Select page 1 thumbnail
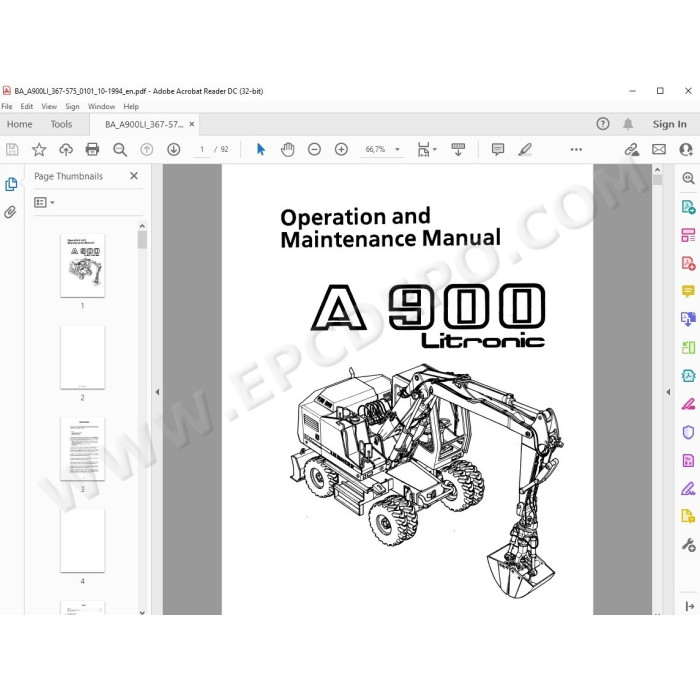The height and width of the screenshot is (700, 700). click(x=83, y=265)
